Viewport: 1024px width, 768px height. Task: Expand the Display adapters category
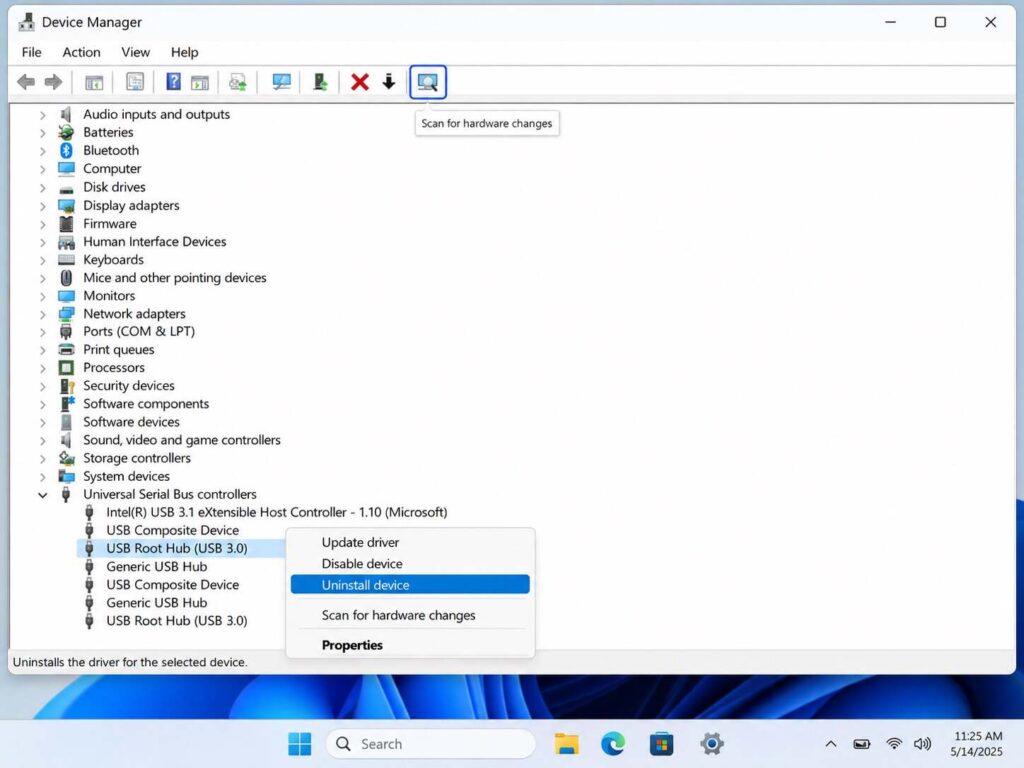point(42,206)
